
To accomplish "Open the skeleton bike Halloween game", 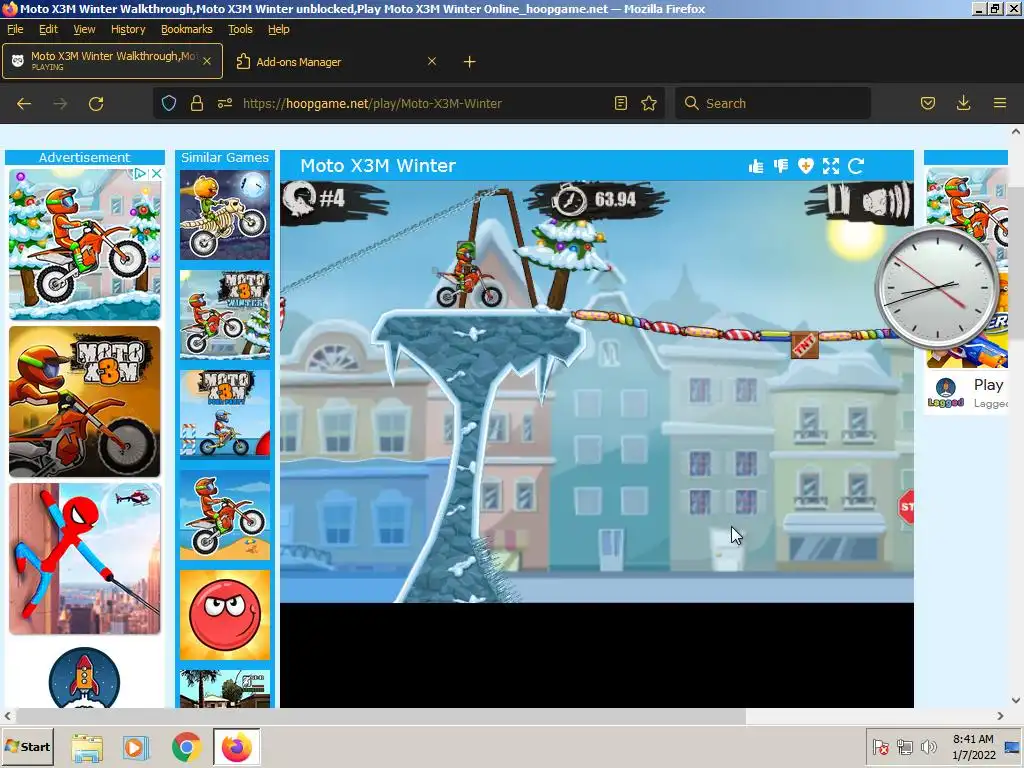I will pos(225,215).
